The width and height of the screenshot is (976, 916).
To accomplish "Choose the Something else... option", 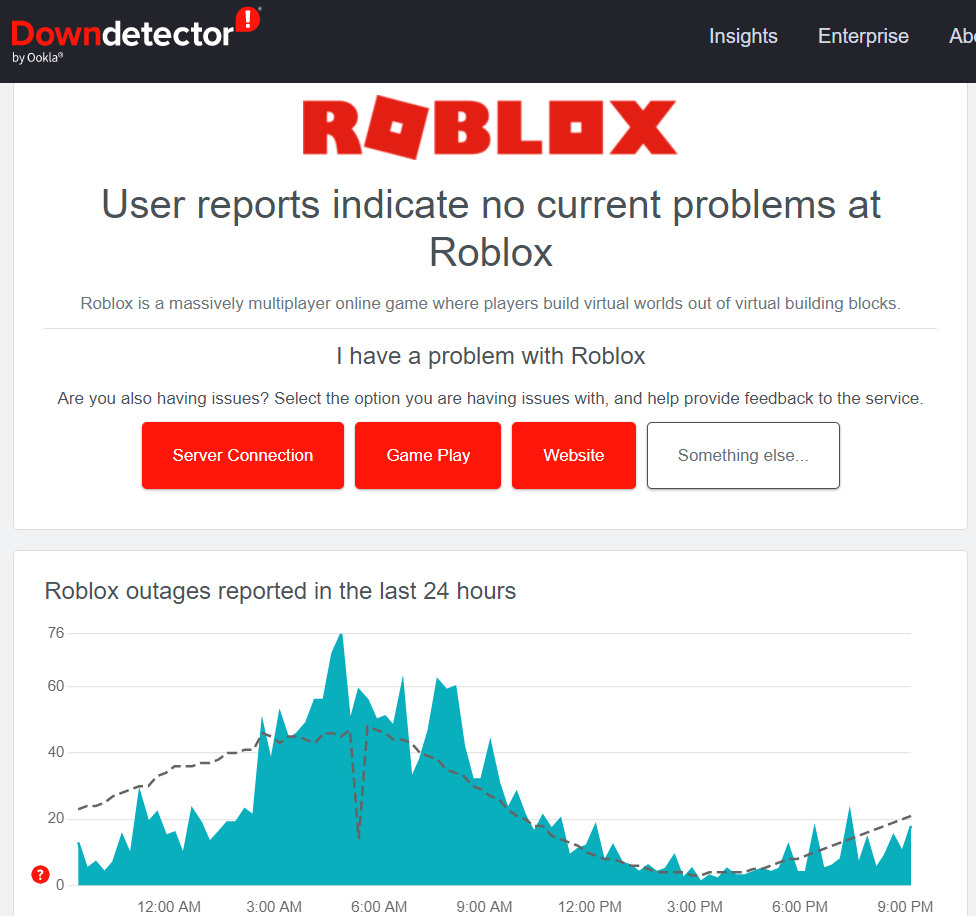I will pyautogui.click(x=743, y=455).
